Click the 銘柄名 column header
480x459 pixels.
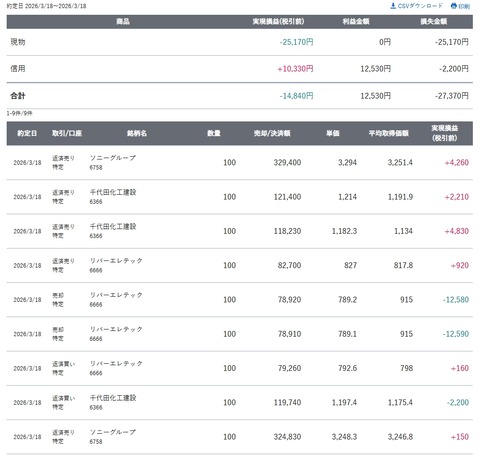(137, 133)
